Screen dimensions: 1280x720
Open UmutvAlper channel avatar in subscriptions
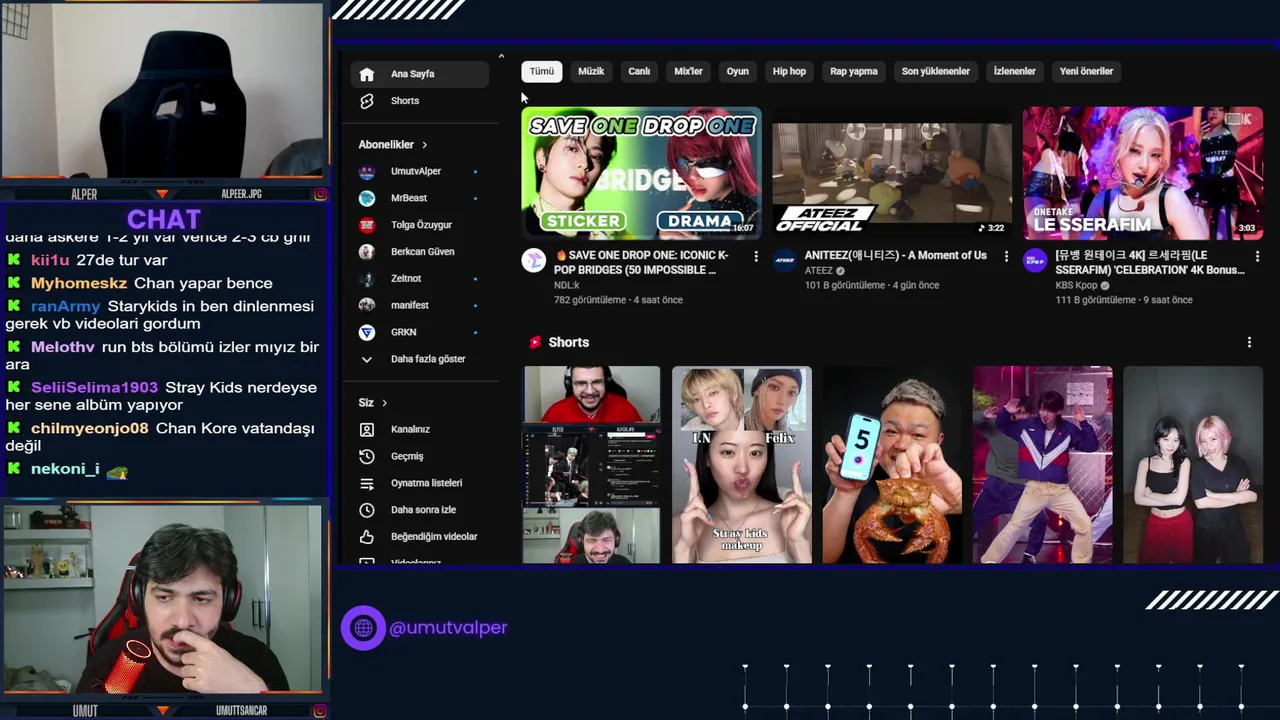tap(367, 171)
